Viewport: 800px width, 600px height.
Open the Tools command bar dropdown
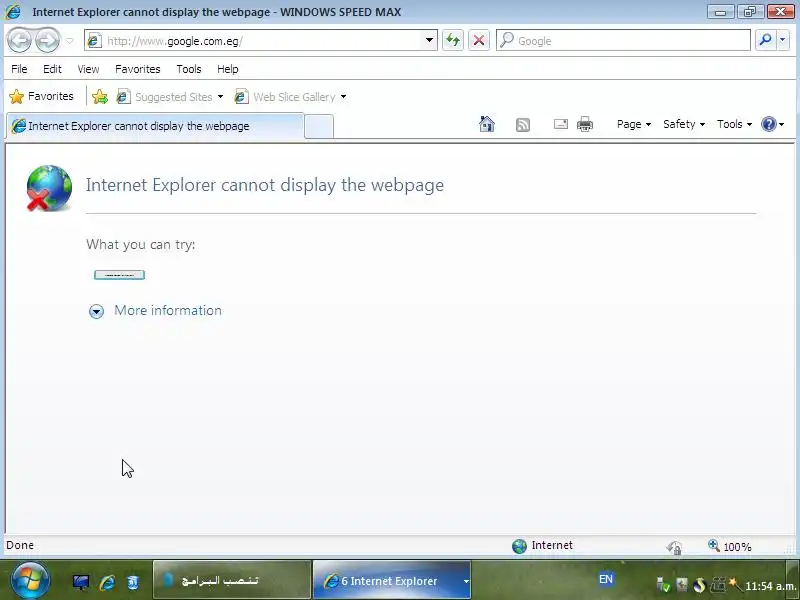(x=734, y=124)
